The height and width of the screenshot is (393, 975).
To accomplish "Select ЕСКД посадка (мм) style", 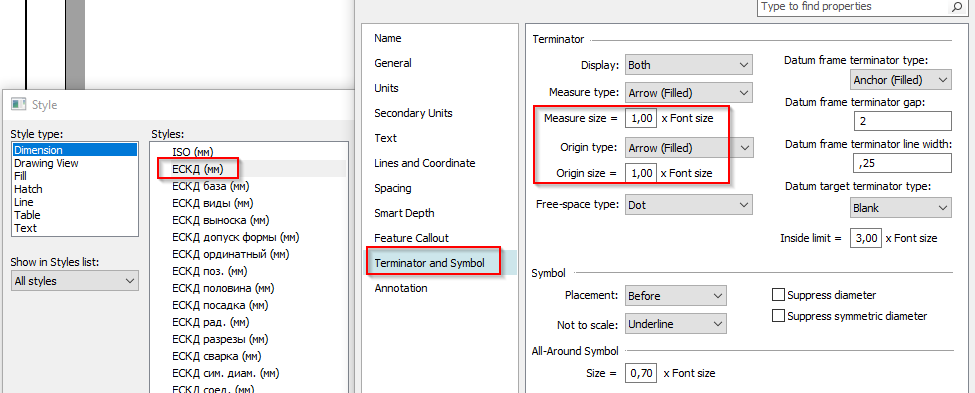I will point(220,305).
